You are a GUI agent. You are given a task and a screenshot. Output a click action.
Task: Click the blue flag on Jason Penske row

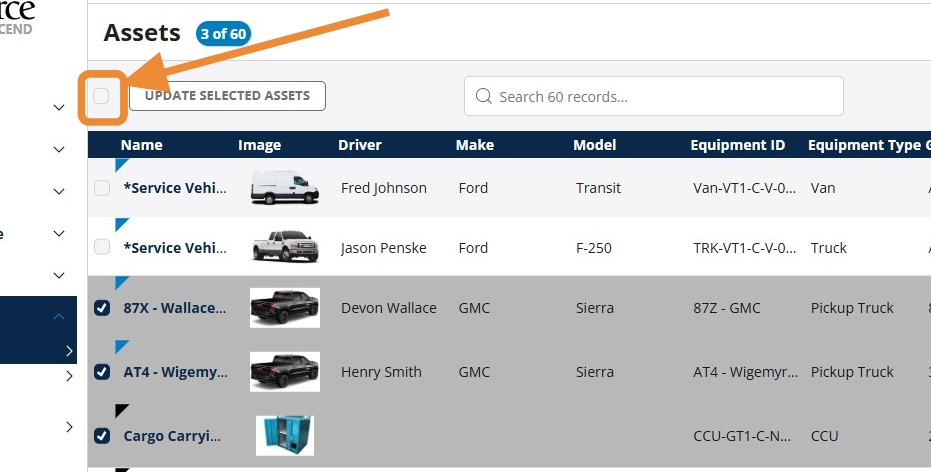[x=122, y=224]
